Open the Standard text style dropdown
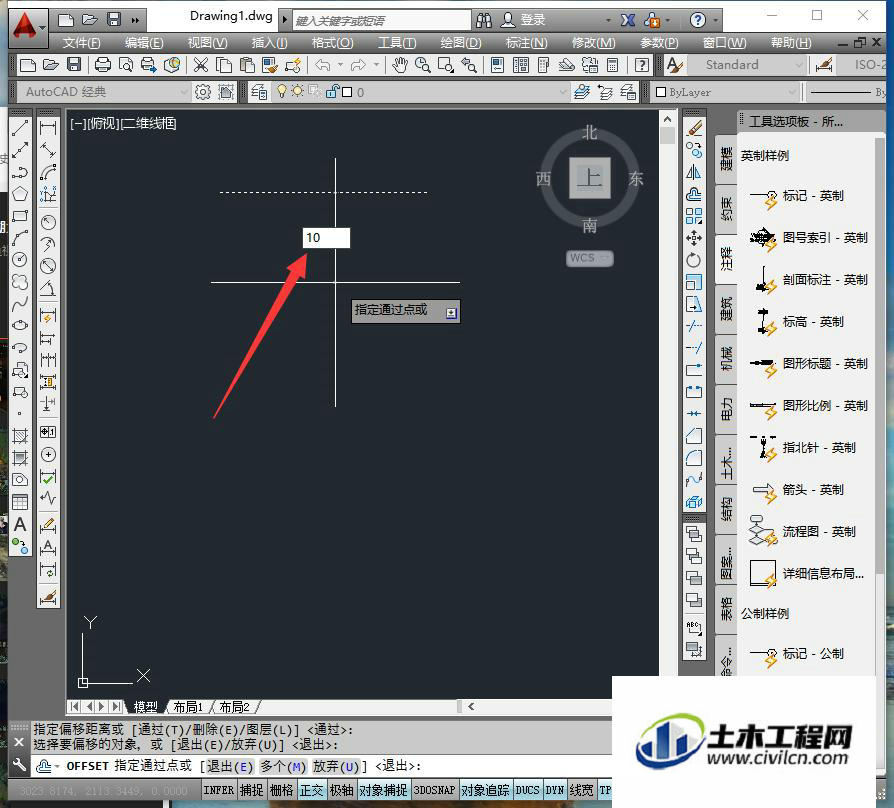Screen dimensions: 894x808 click(x=747, y=65)
